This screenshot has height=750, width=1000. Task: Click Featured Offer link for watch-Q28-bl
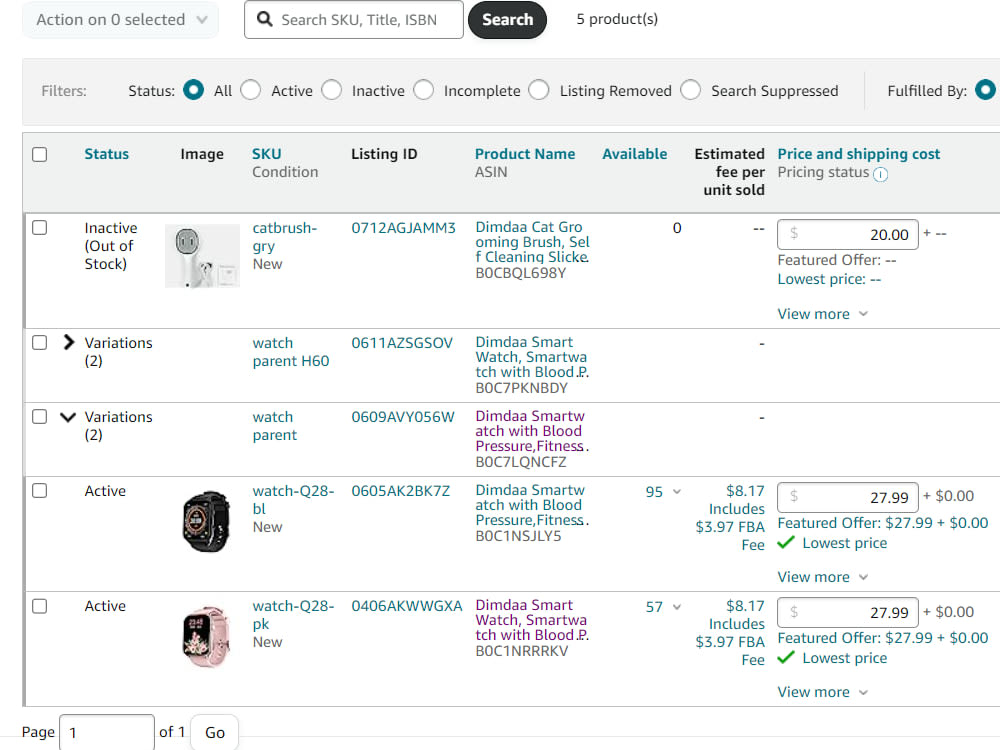click(x=883, y=523)
